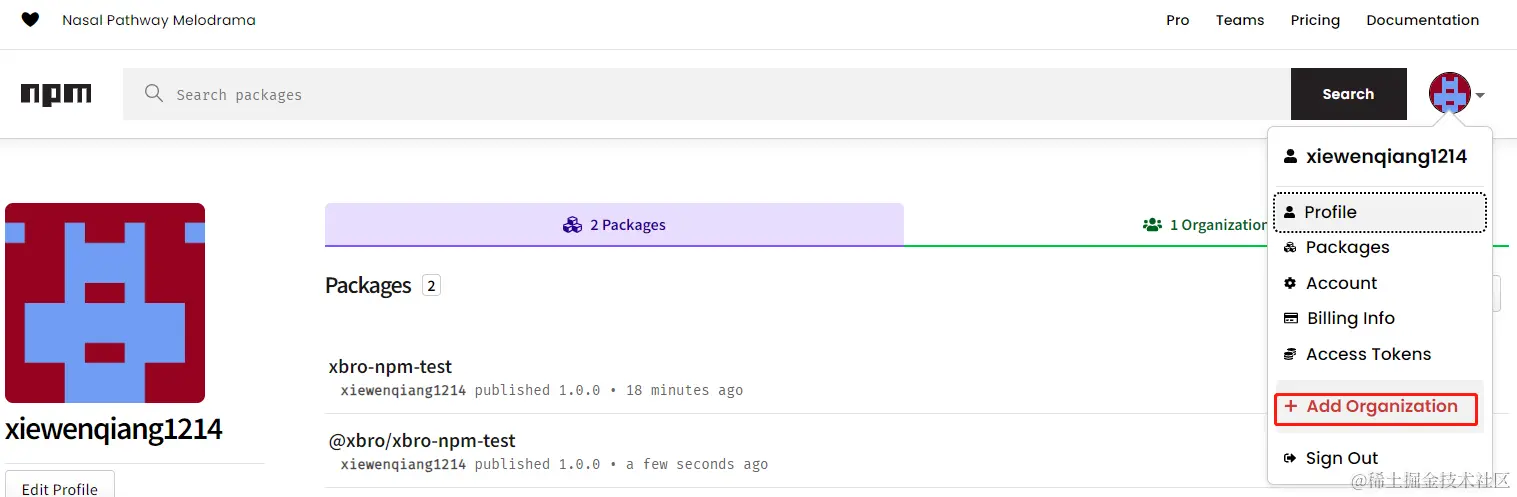Click the magnifying glass search icon

[x=153, y=94]
